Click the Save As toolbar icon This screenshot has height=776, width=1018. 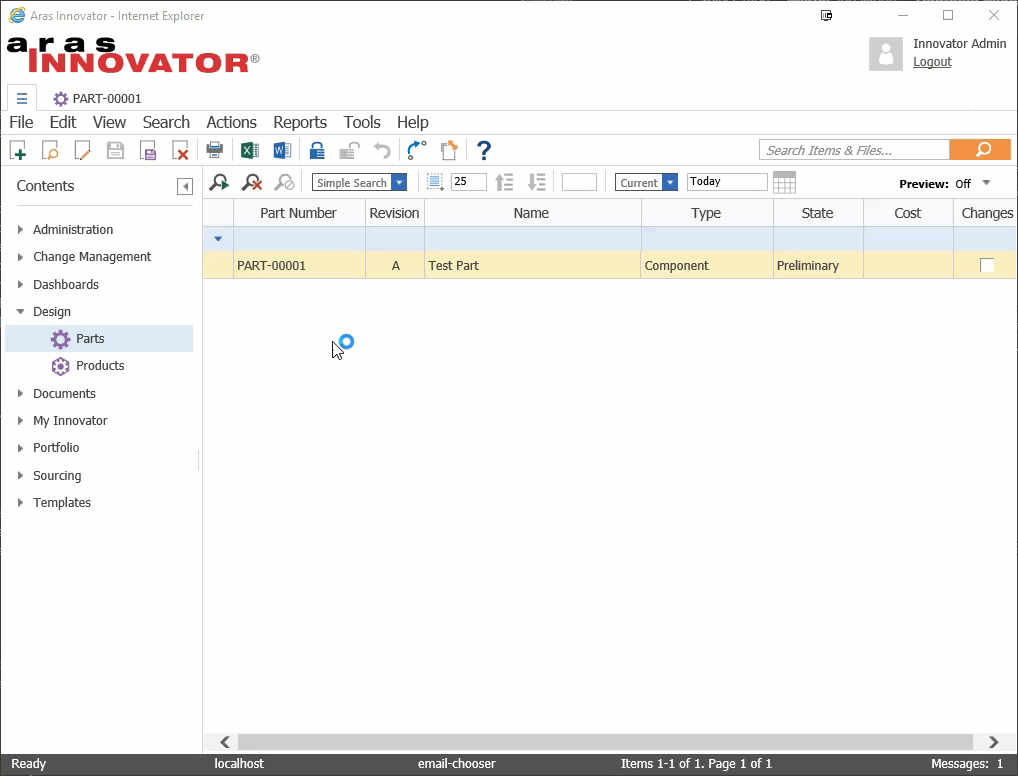[x=148, y=151]
